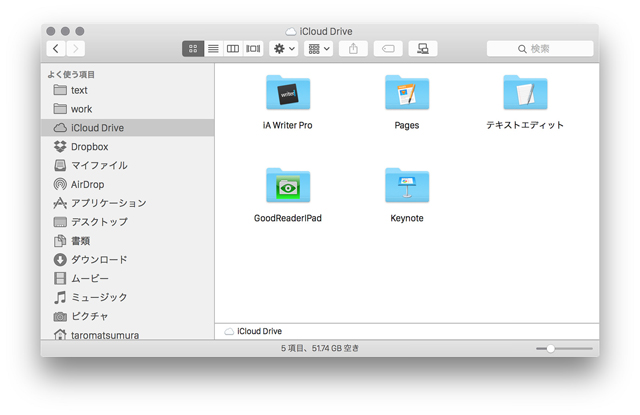Click the connect to server toolbar icon
The image size is (640, 415).
(423, 49)
